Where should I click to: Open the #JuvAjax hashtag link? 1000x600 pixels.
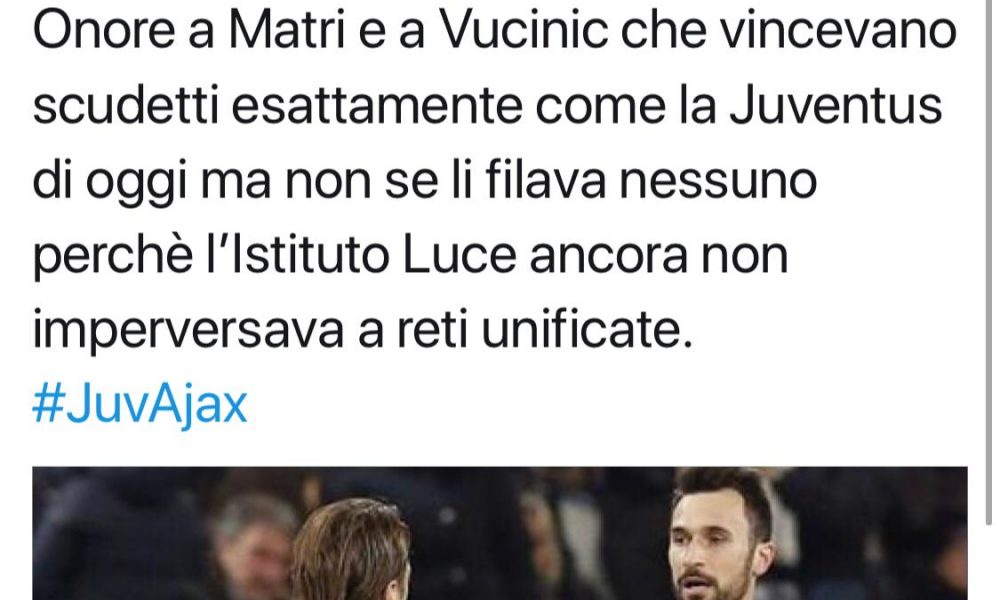click(140, 404)
